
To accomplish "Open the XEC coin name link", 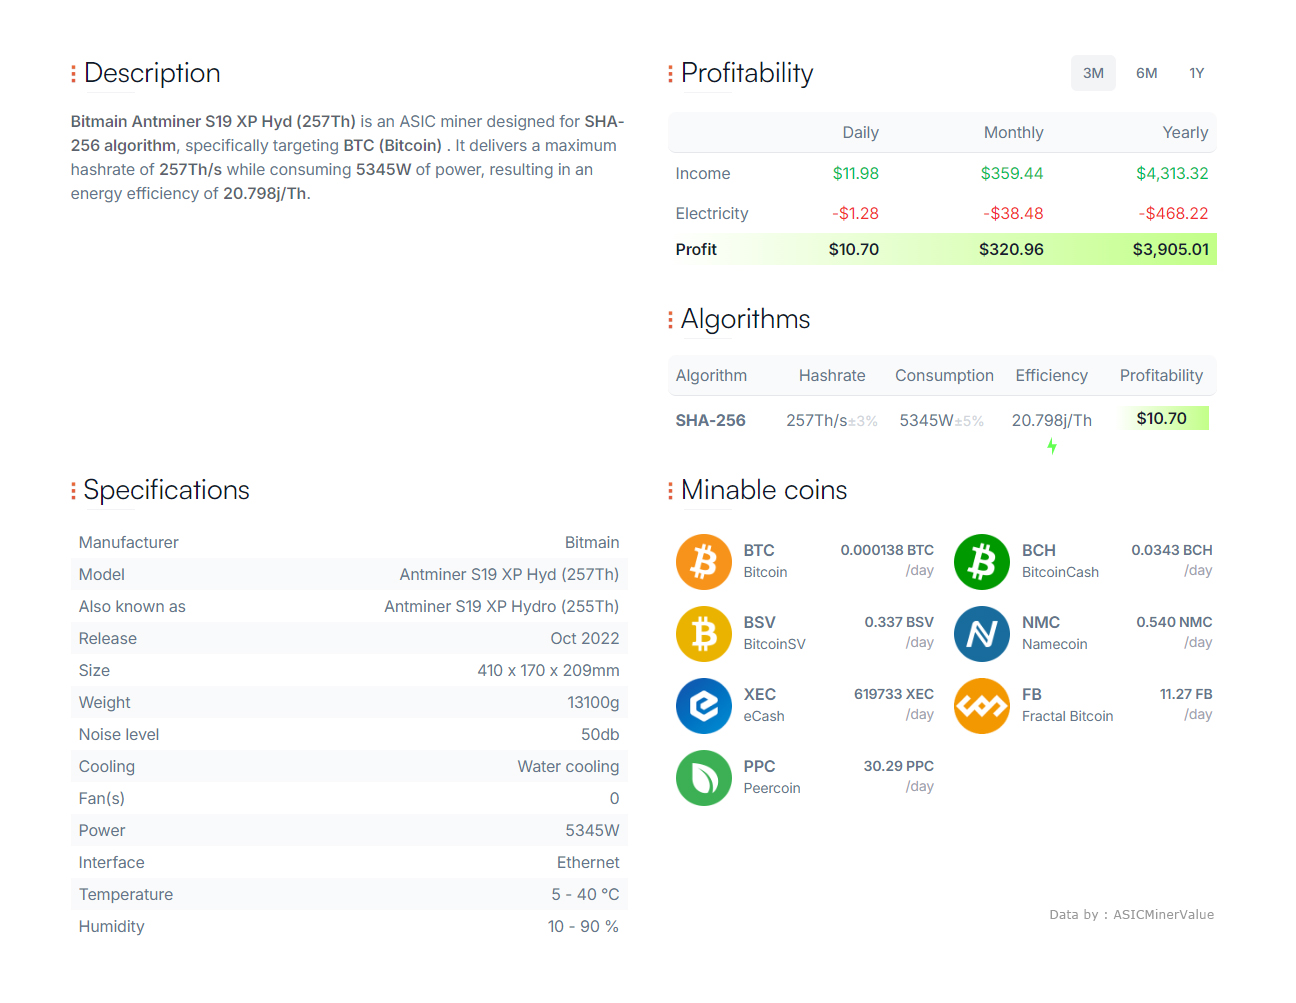I will (x=760, y=694).
